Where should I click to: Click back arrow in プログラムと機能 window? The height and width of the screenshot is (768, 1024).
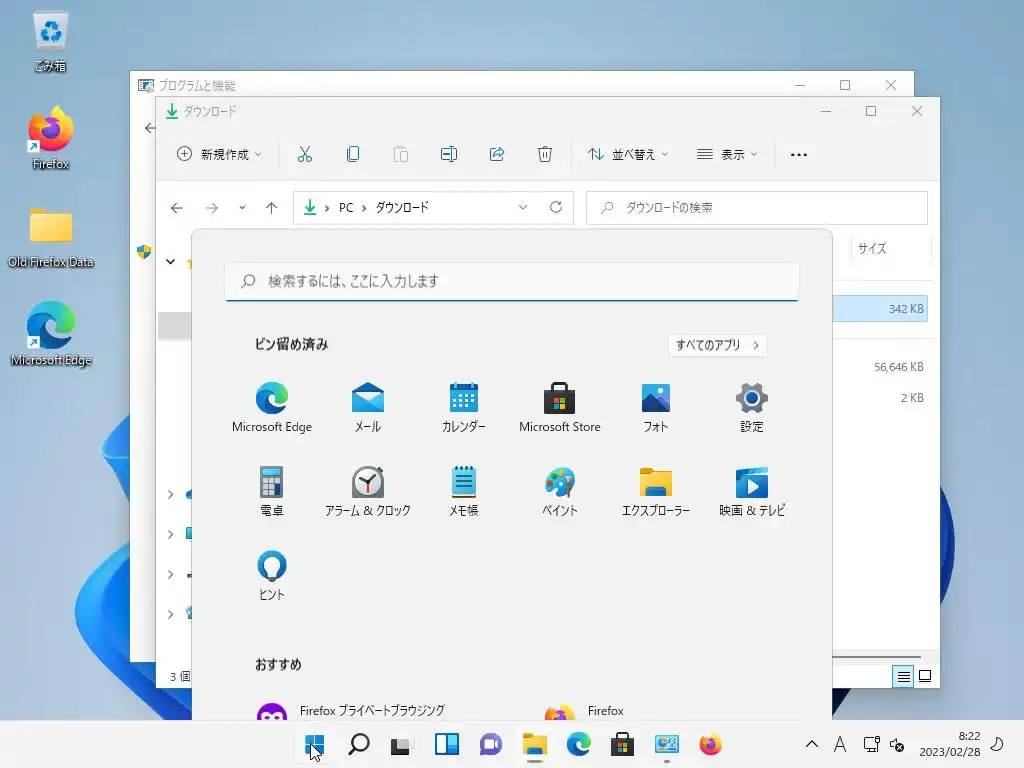[x=150, y=128]
